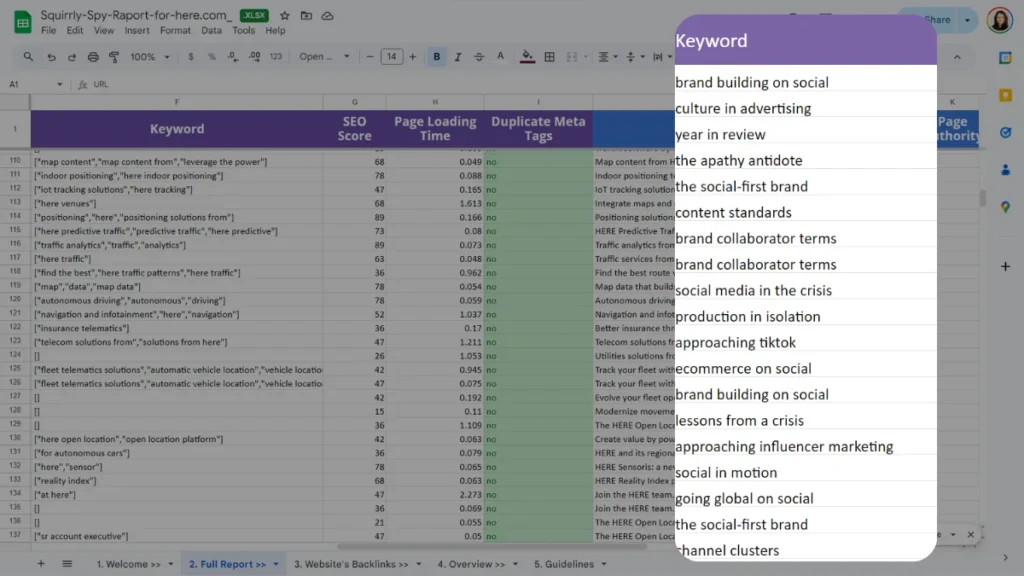Open Google Calendar side panel
Image resolution: width=1024 pixels, height=576 pixels.
click(x=1005, y=58)
